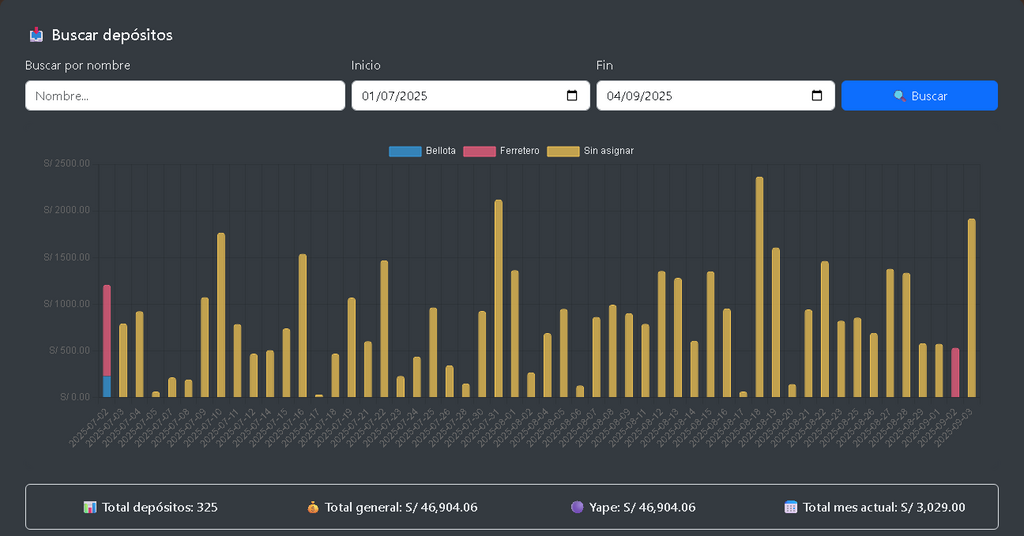Click the blue Bellota legend color box

[x=405, y=151]
